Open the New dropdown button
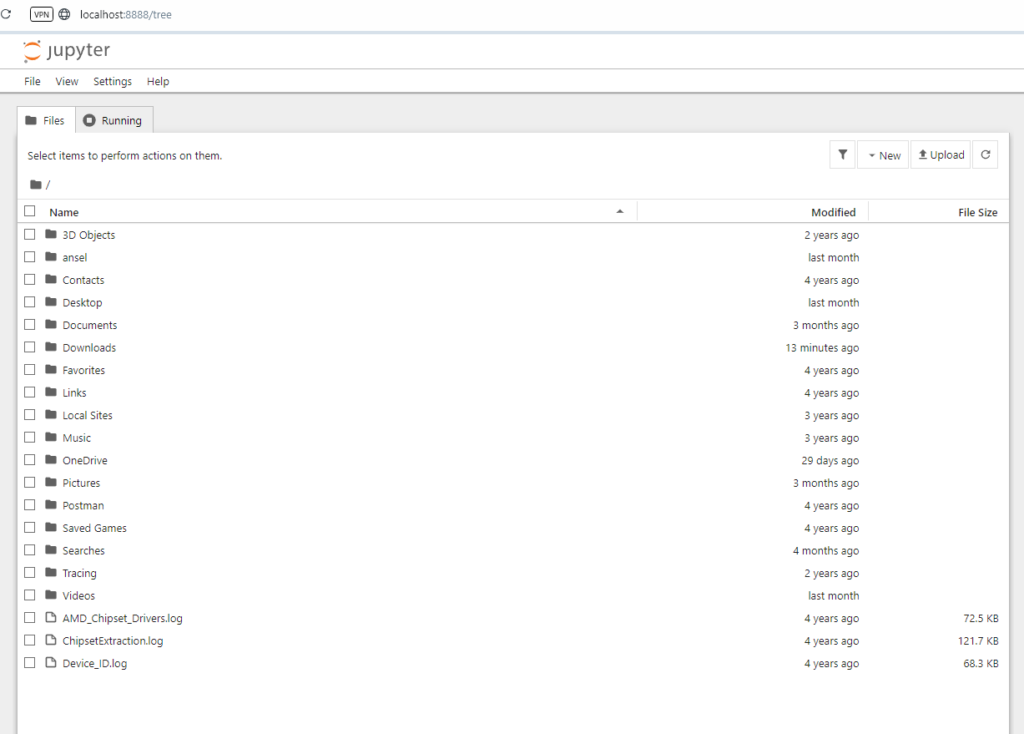 883,155
